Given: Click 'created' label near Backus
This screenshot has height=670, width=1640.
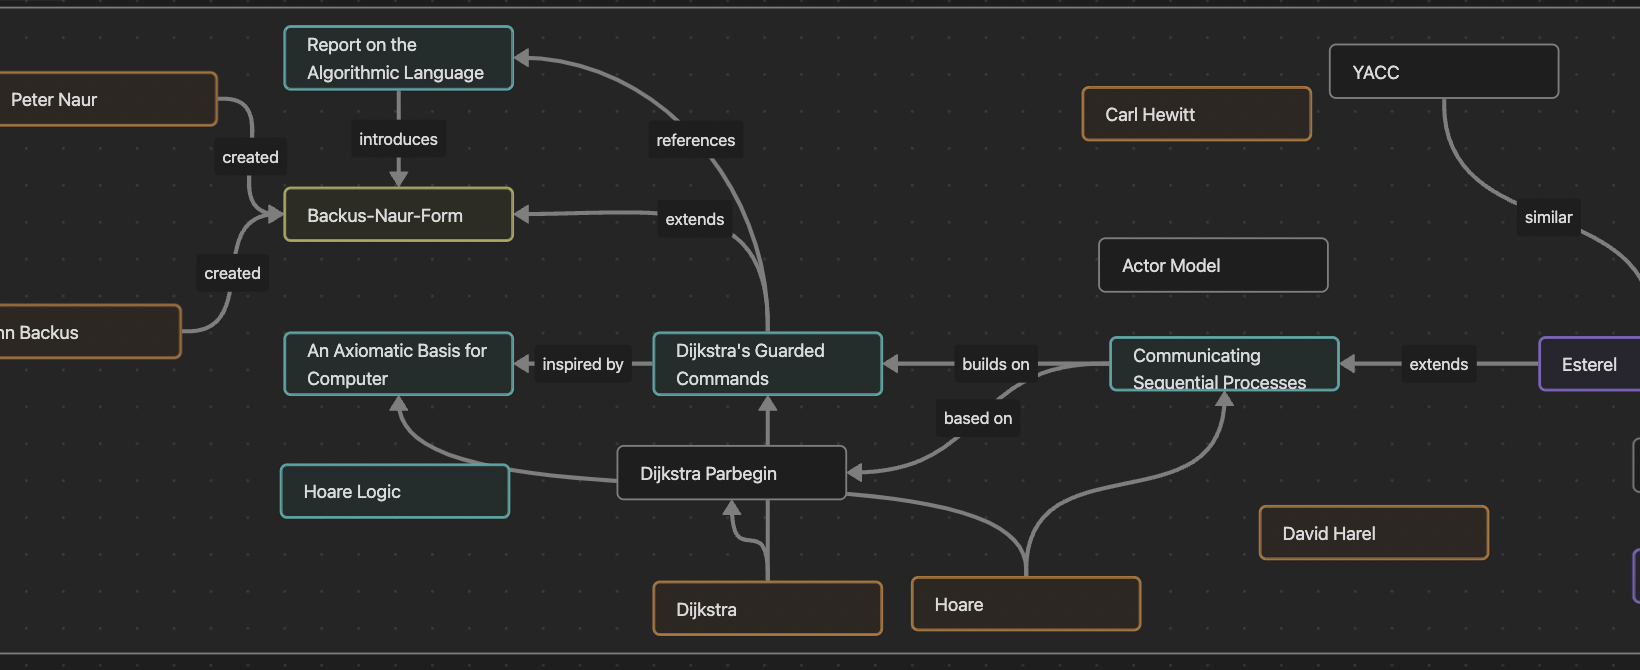Looking at the screenshot, I should point(232,273).
